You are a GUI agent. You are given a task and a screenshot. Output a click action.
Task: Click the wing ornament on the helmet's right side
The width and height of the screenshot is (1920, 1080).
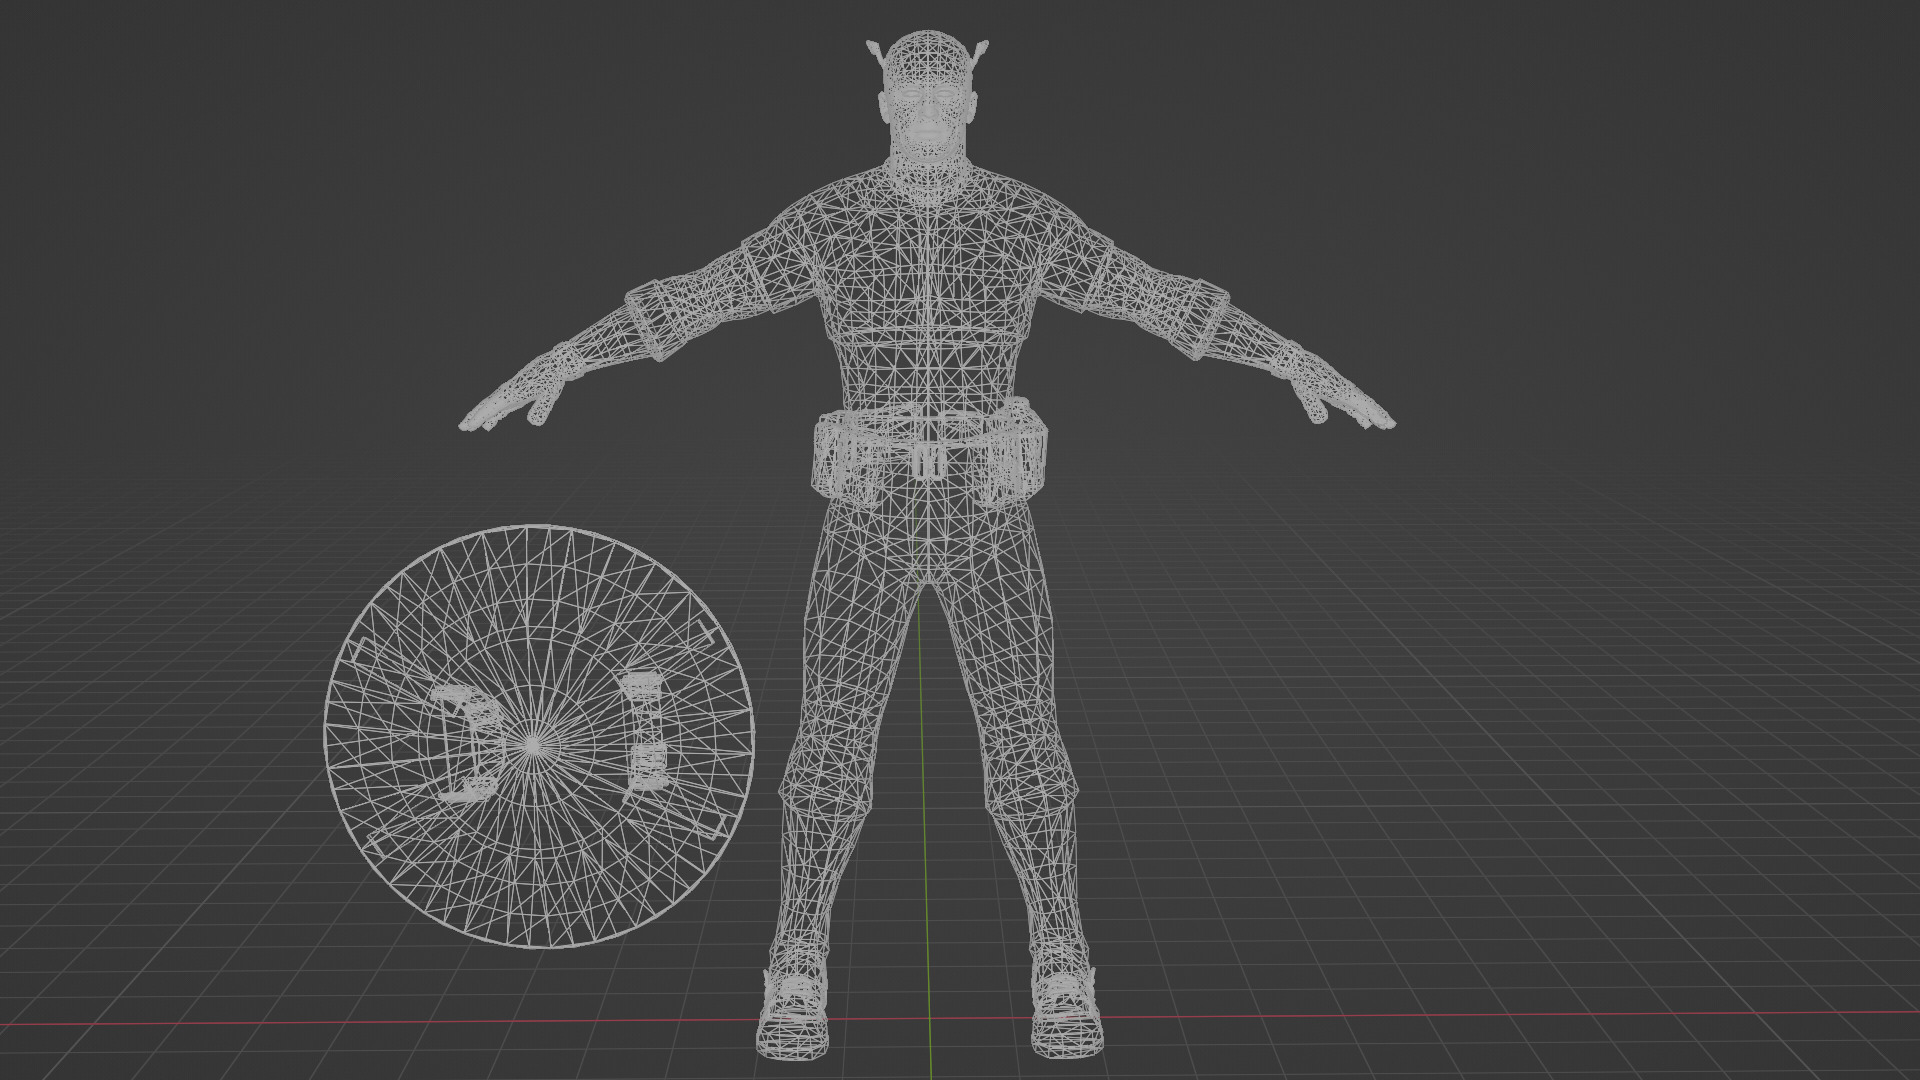point(980,53)
